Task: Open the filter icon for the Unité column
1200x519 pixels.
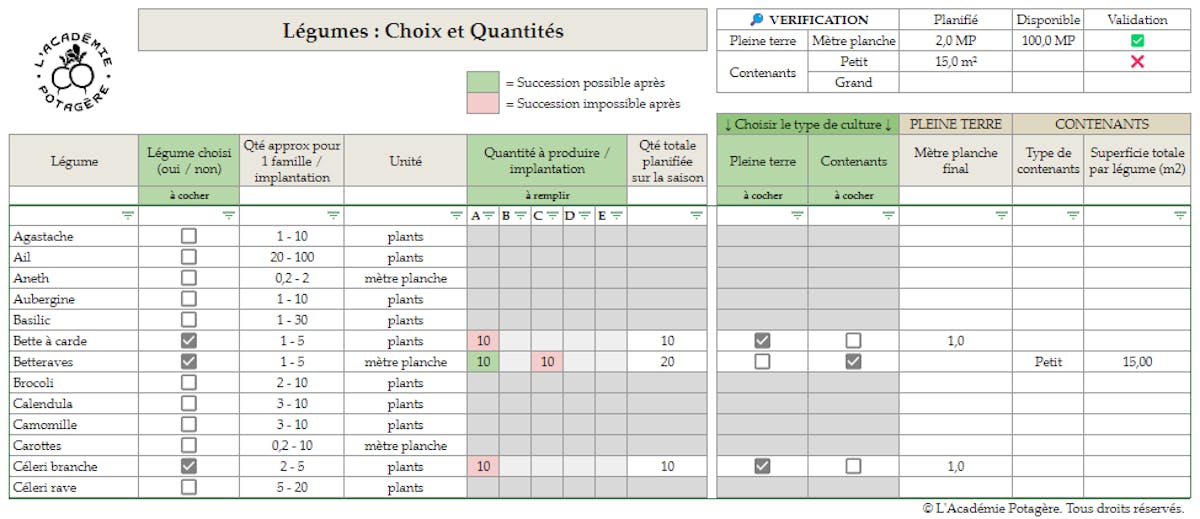Action: (x=456, y=215)
